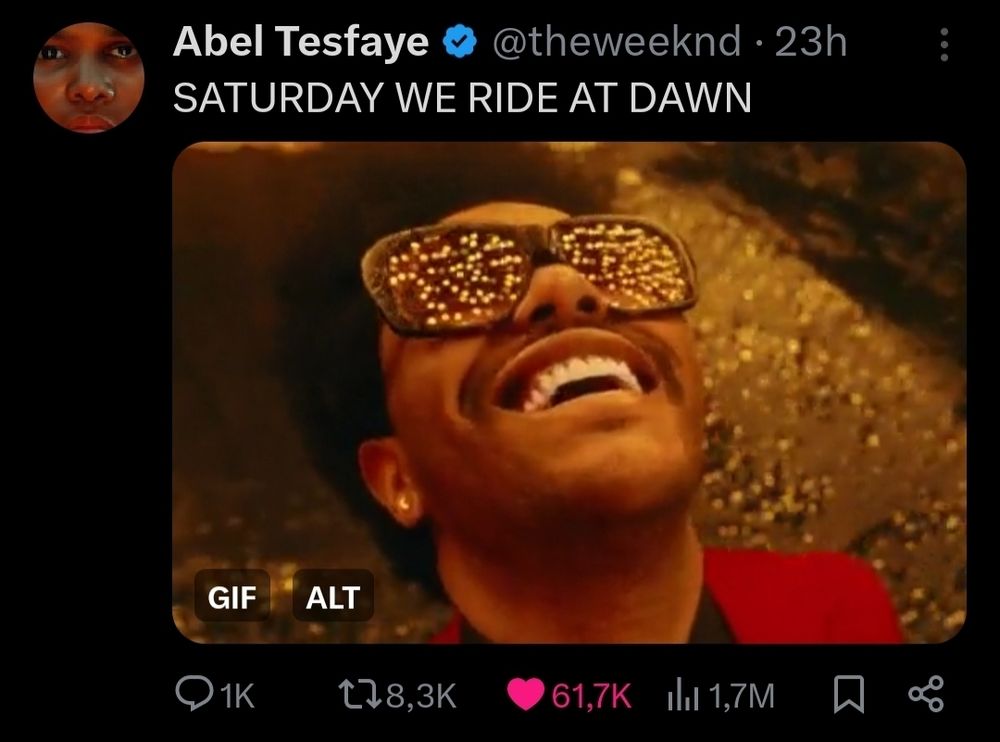The height and width of the screenshot is (742, 1000).
Task: Click the 1,7M views count
Action: pos(741,696)
